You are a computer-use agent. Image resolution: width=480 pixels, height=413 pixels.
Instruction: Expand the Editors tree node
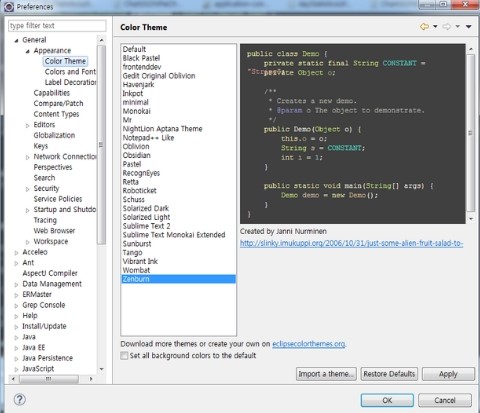(28, 126)
